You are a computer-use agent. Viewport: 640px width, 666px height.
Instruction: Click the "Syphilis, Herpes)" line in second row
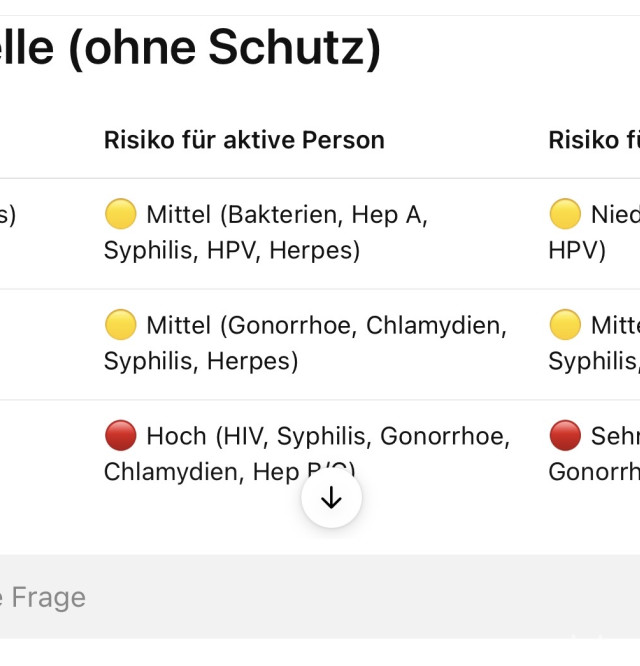pos(201,361)
